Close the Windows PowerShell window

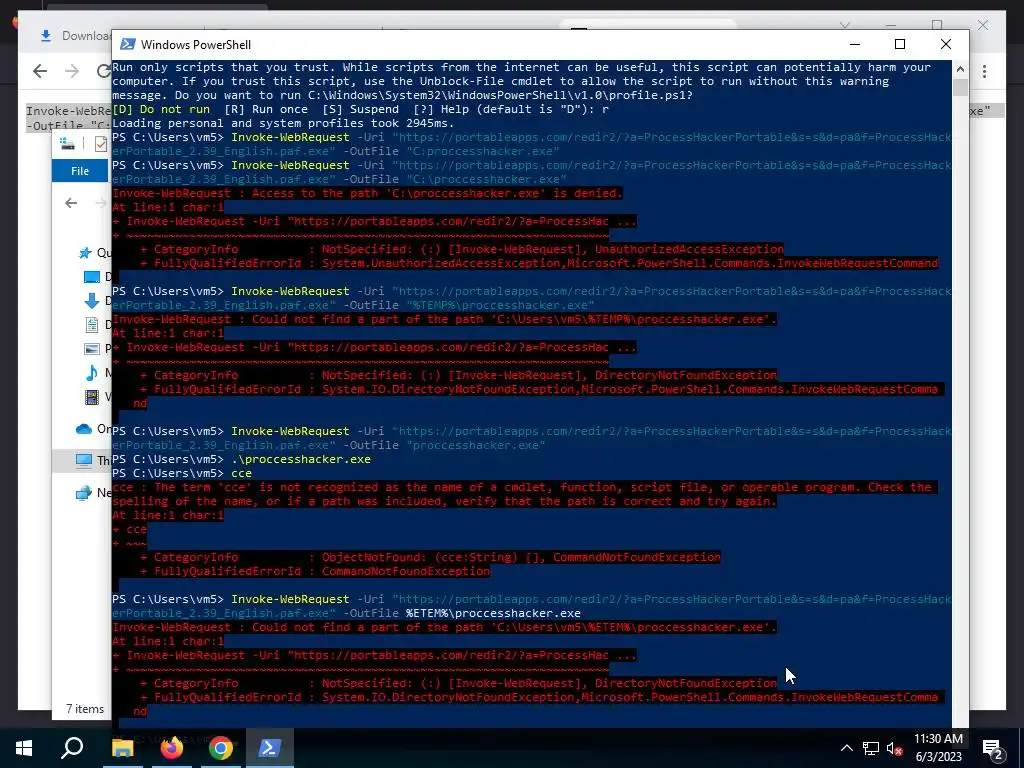click(x=946, y=44)
